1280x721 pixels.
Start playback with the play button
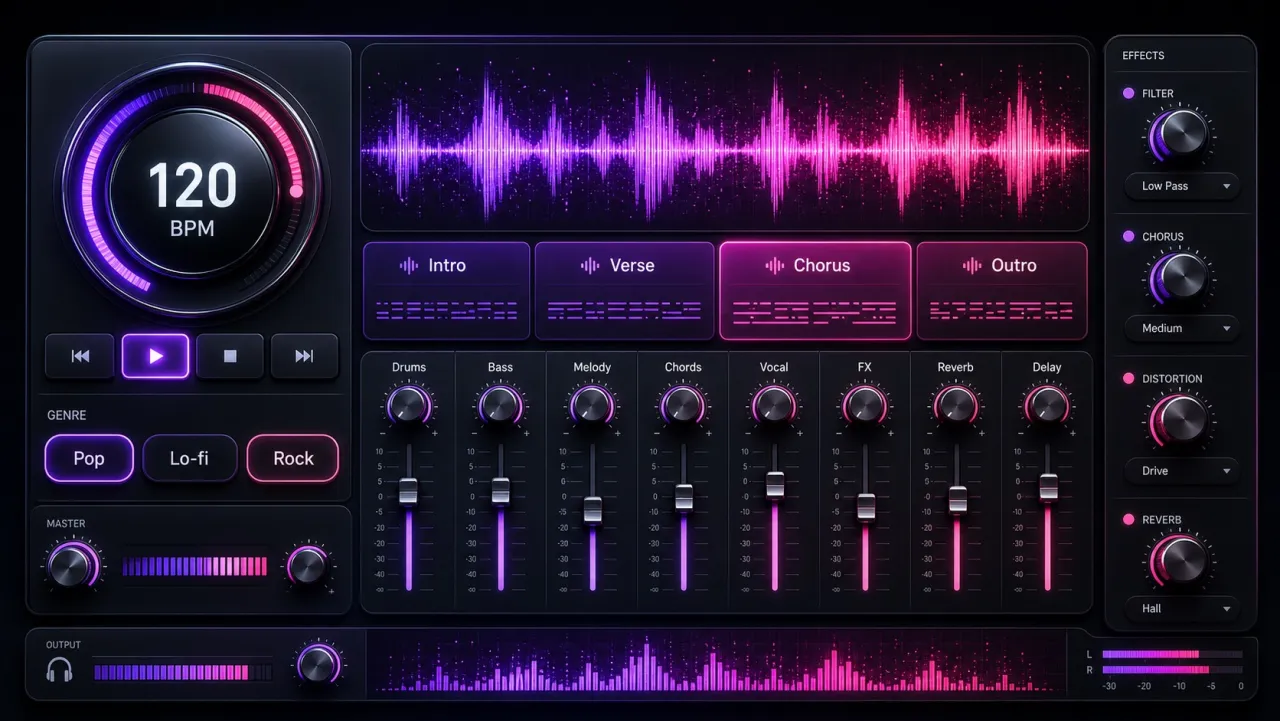coord(155,356)
